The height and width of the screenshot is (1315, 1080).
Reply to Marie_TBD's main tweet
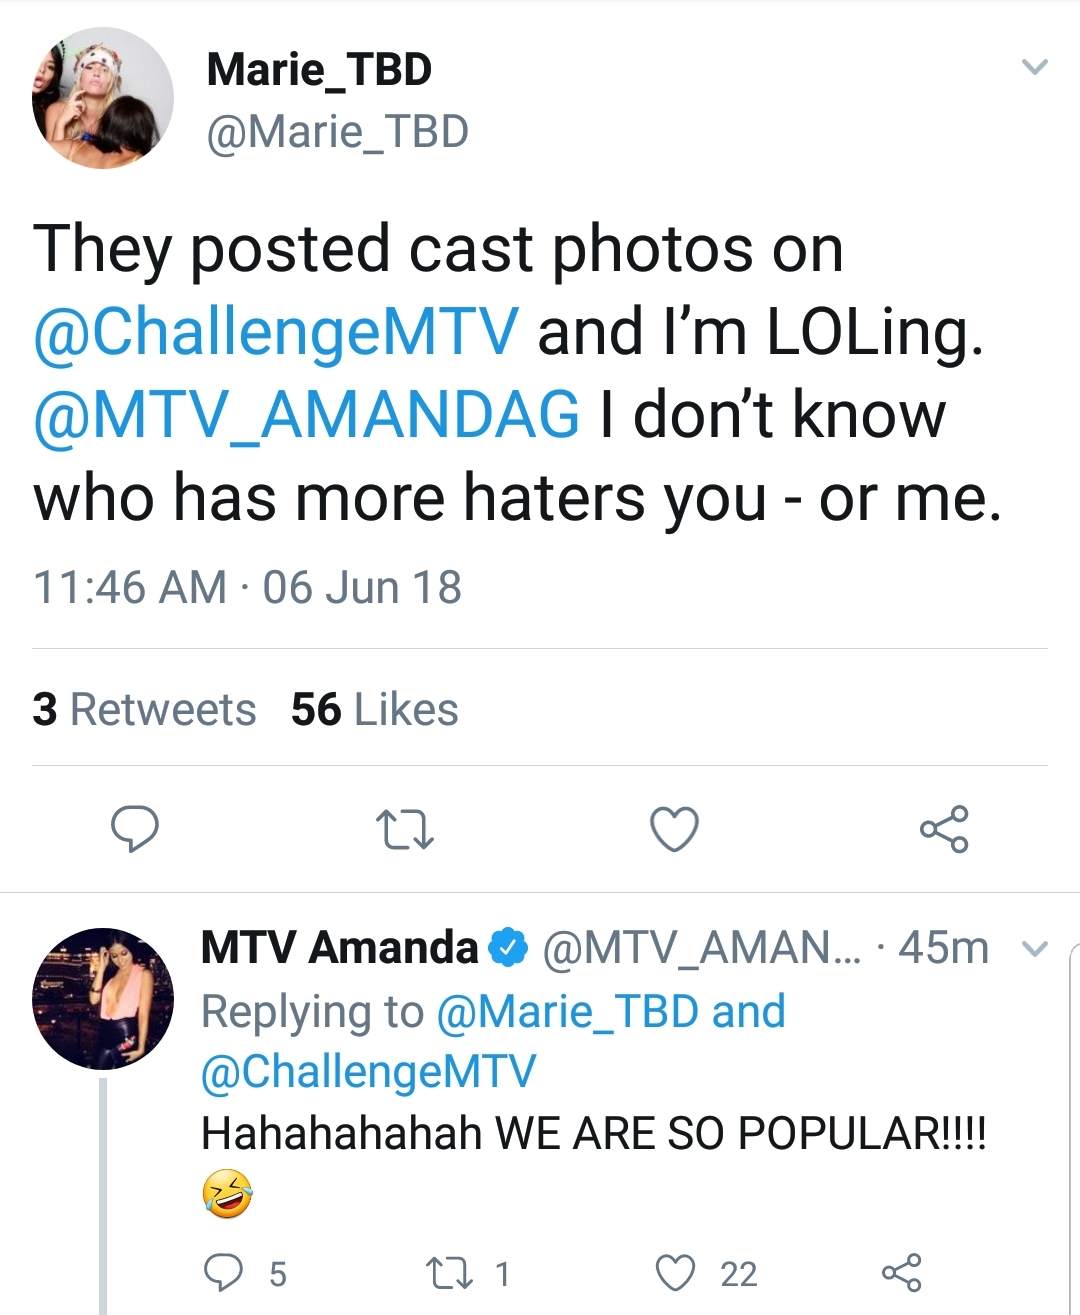pyautogui.click(x=134, y=829)
